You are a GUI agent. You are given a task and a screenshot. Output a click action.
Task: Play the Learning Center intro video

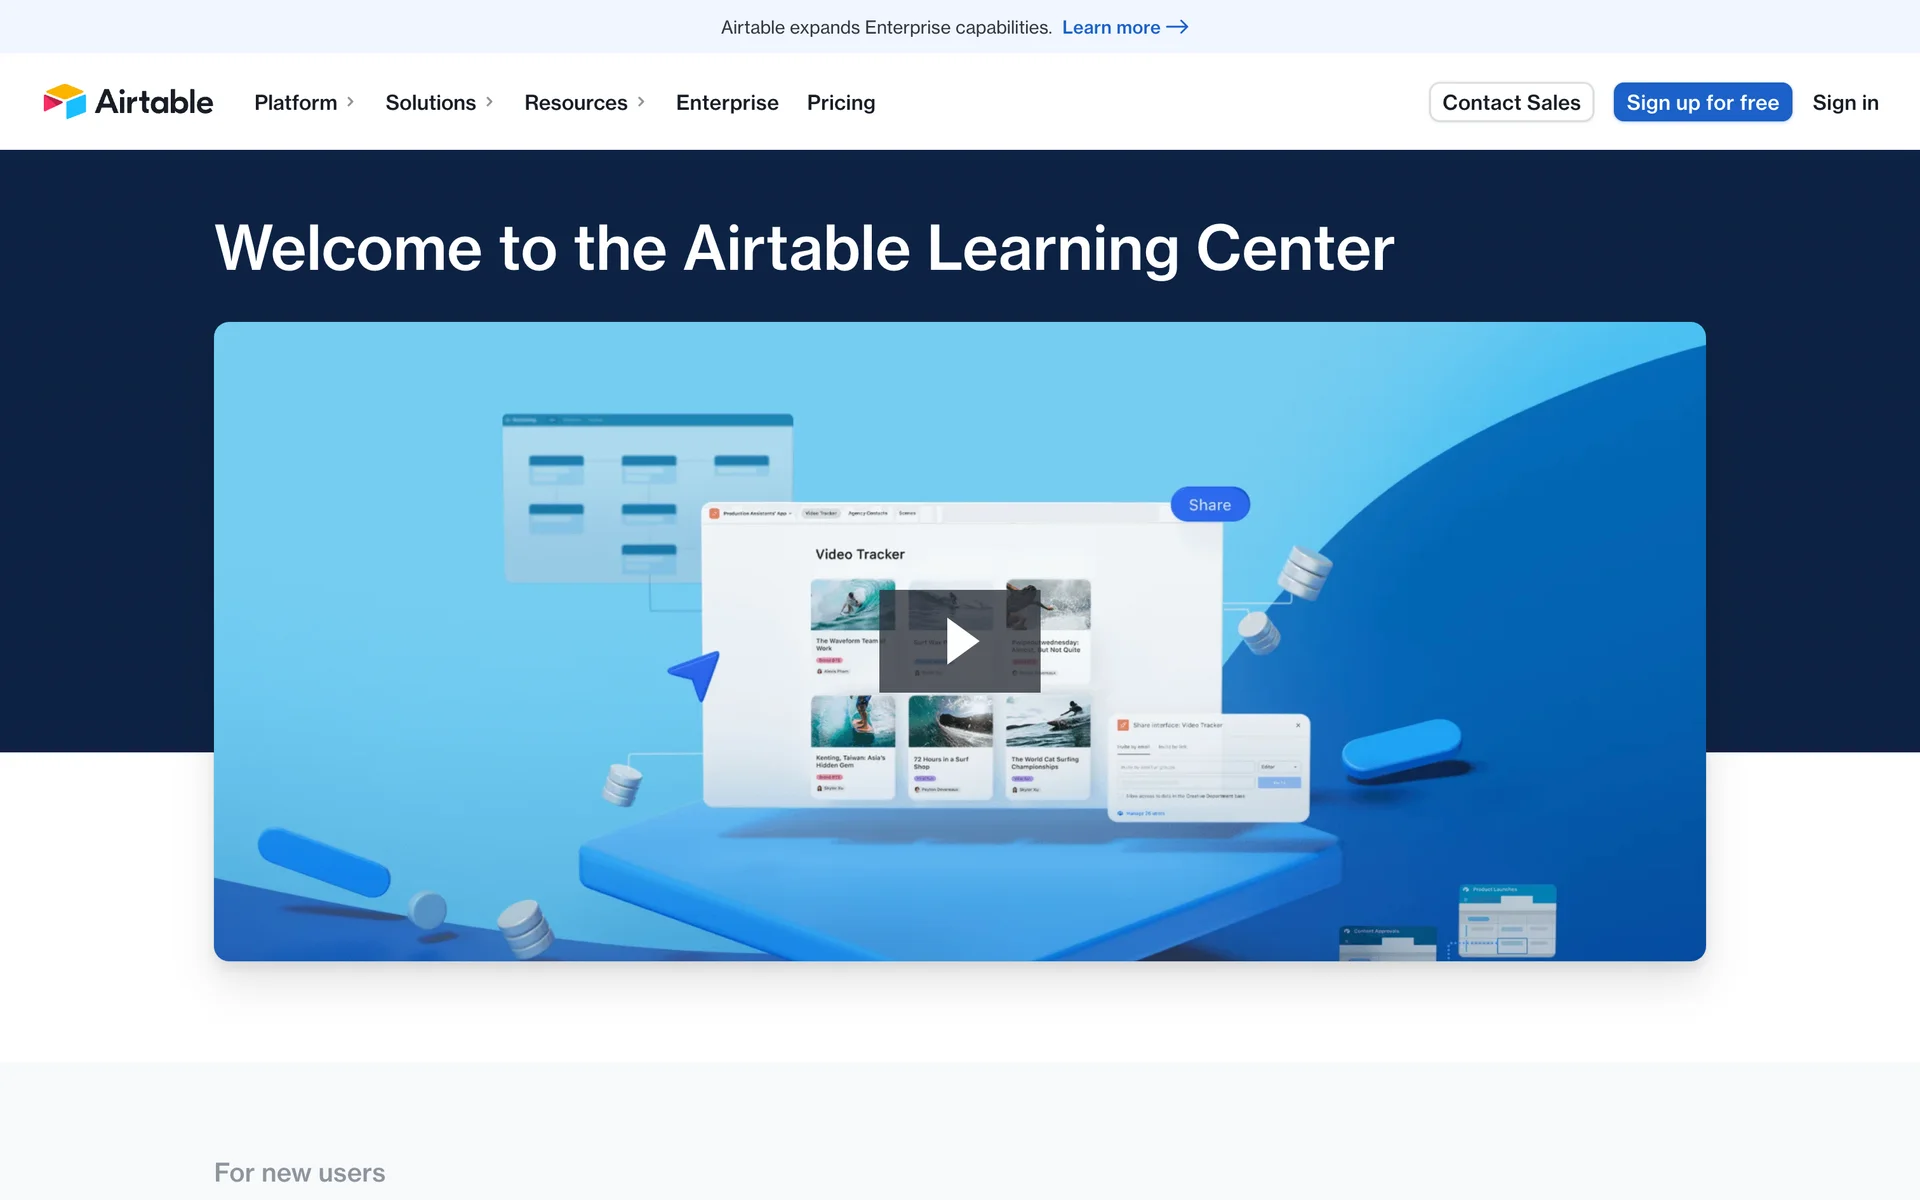[959, 641]
